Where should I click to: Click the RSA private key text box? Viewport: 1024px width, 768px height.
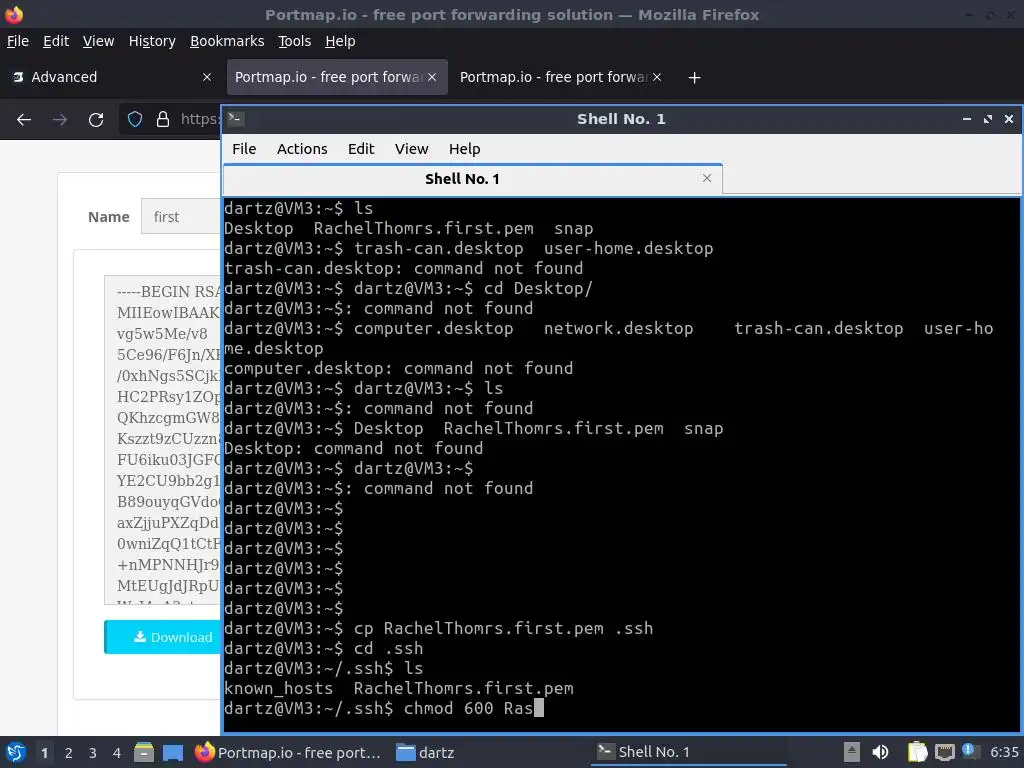(163, 440)
